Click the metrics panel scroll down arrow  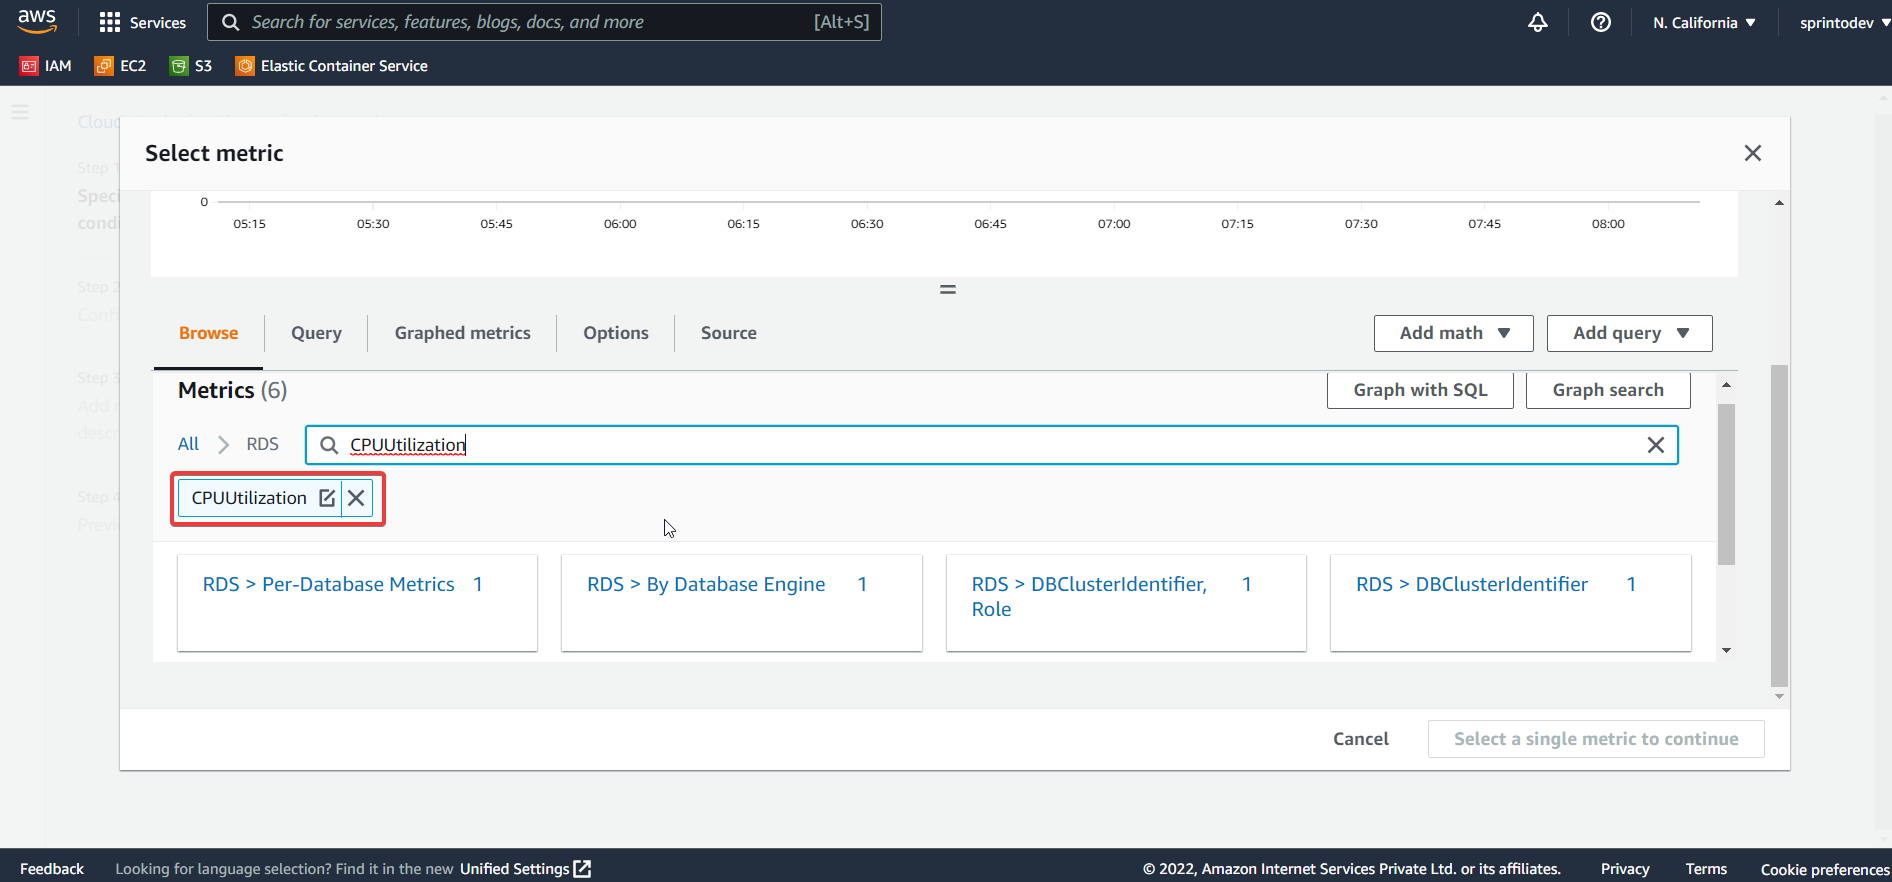pos(1726,651)
